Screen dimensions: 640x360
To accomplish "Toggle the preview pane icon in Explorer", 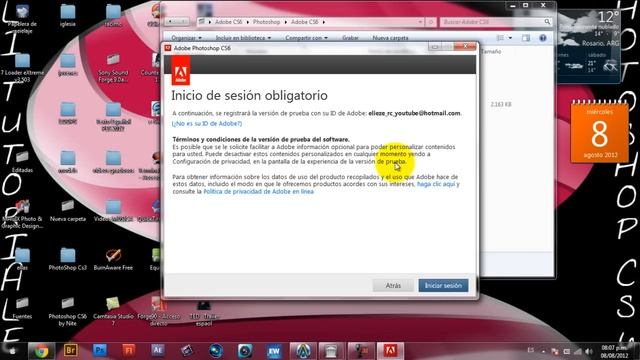I will click(526, 38).
